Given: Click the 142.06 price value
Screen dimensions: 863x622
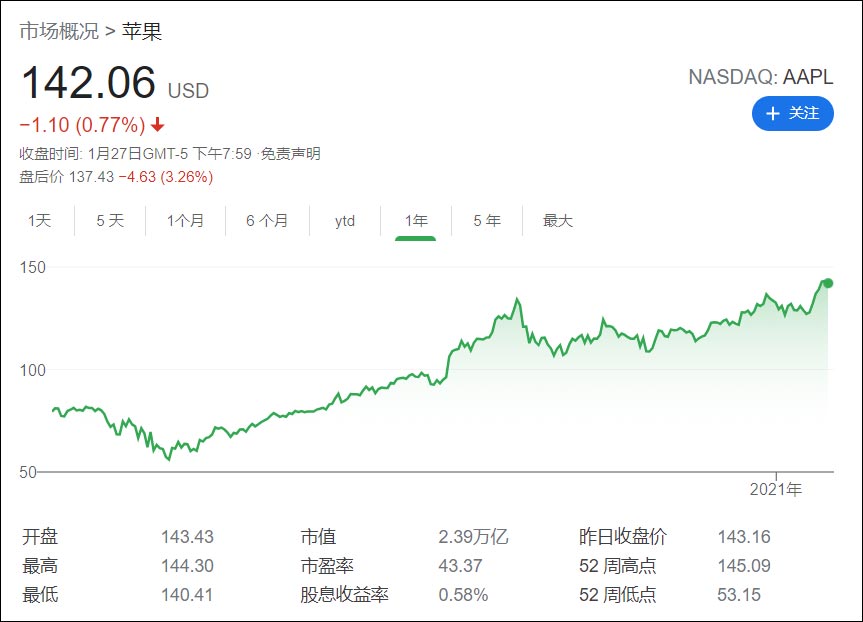Looking at the screenshot, I should pos(89,83).
